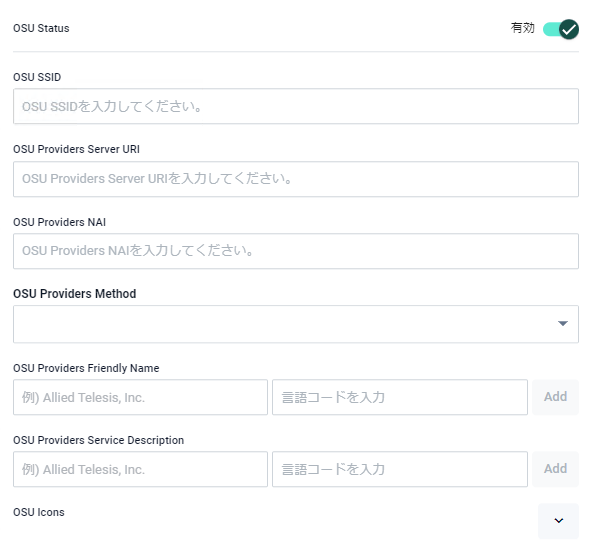This screenshot has height=559, width=593.
Task: Click the OSU Providers Method label
Action: [x=75, y=294]
